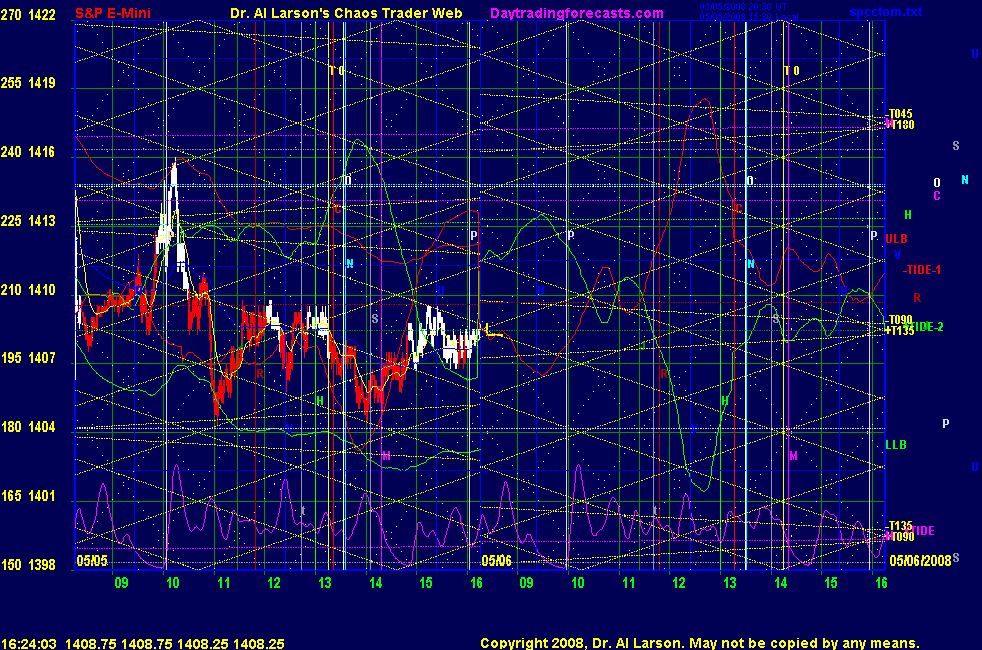Click the 05/06/2008 date label
Image resolution: width=982 pixels, height=650 pixels.
click(920, 561)
